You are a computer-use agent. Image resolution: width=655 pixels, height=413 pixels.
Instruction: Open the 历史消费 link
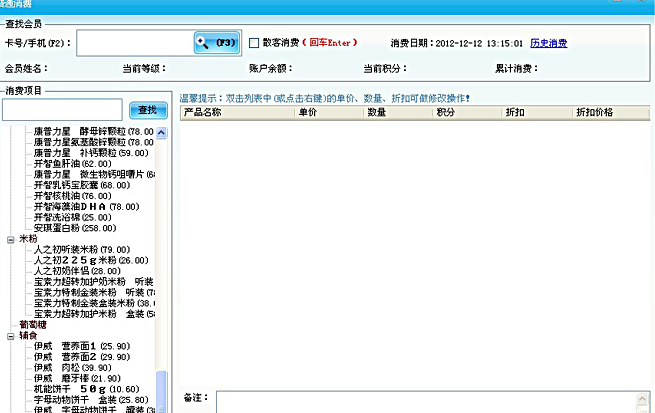click(x=548, y=43)
